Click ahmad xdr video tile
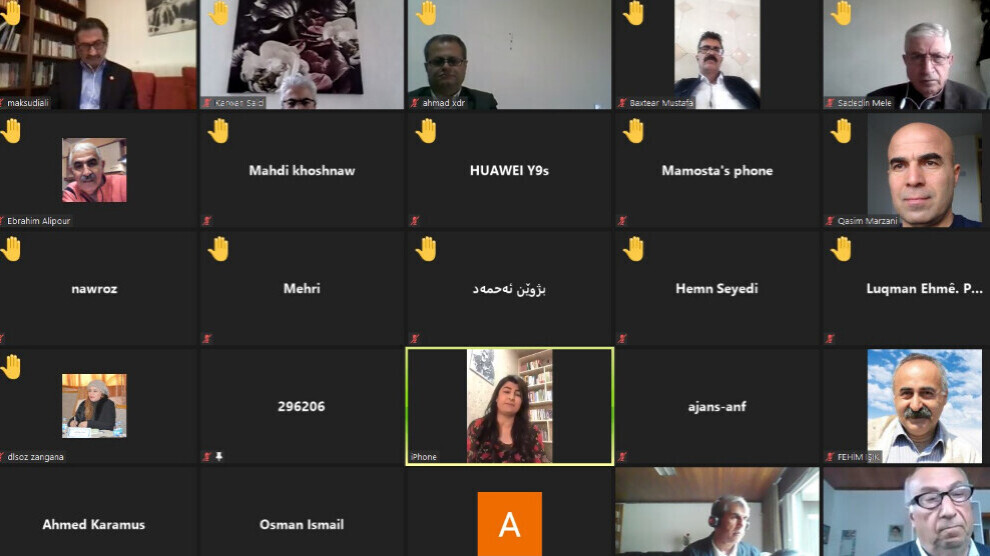 click(x=509, y=54)
